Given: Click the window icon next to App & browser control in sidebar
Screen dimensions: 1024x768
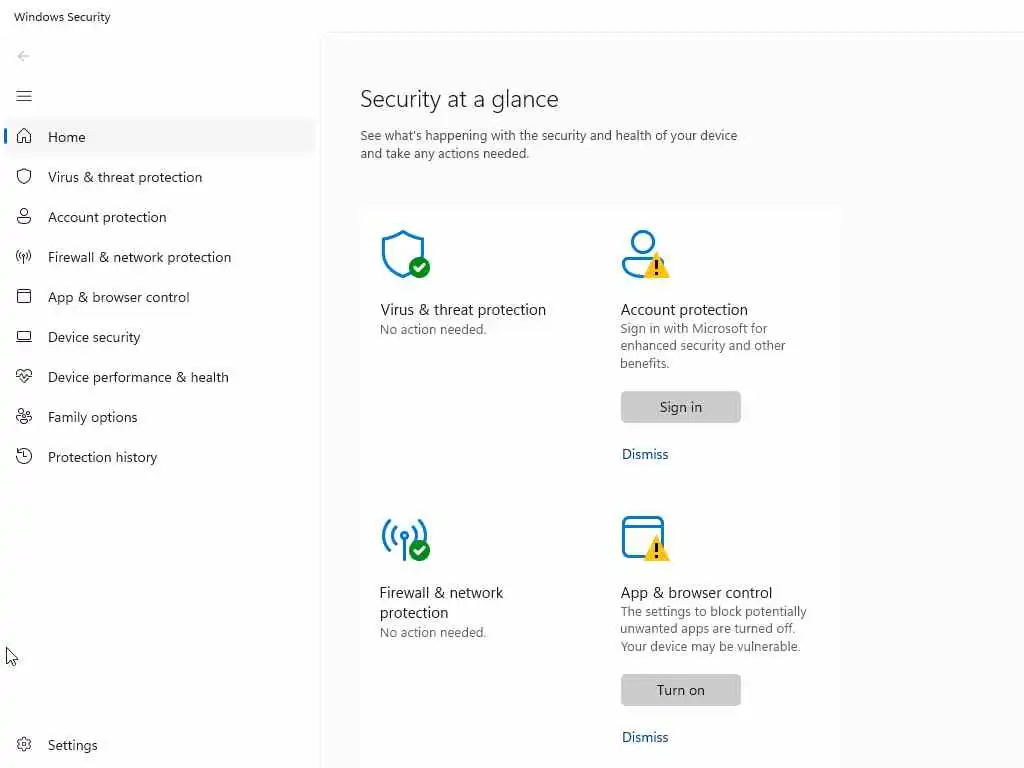Looking at the screenshot, I should pyautogui.click(x=24, y=296).
